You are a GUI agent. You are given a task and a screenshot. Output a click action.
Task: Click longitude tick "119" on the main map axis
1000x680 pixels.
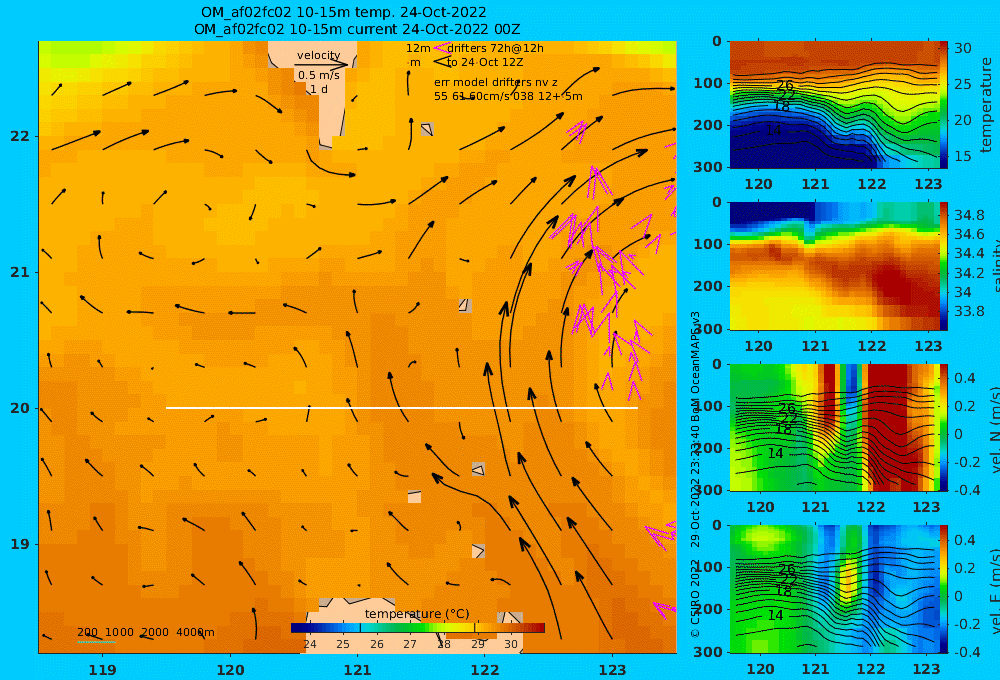[102, 670]
